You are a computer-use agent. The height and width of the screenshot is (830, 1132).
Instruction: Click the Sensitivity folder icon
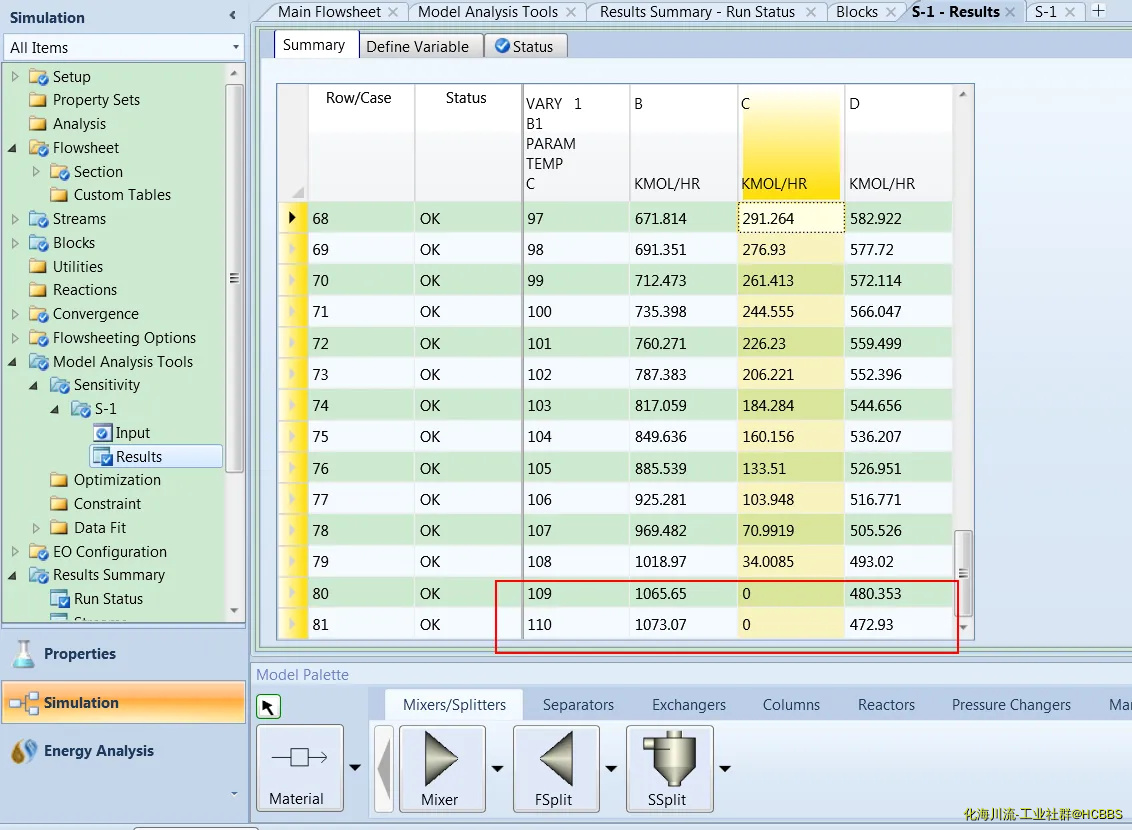click(59, 385)
